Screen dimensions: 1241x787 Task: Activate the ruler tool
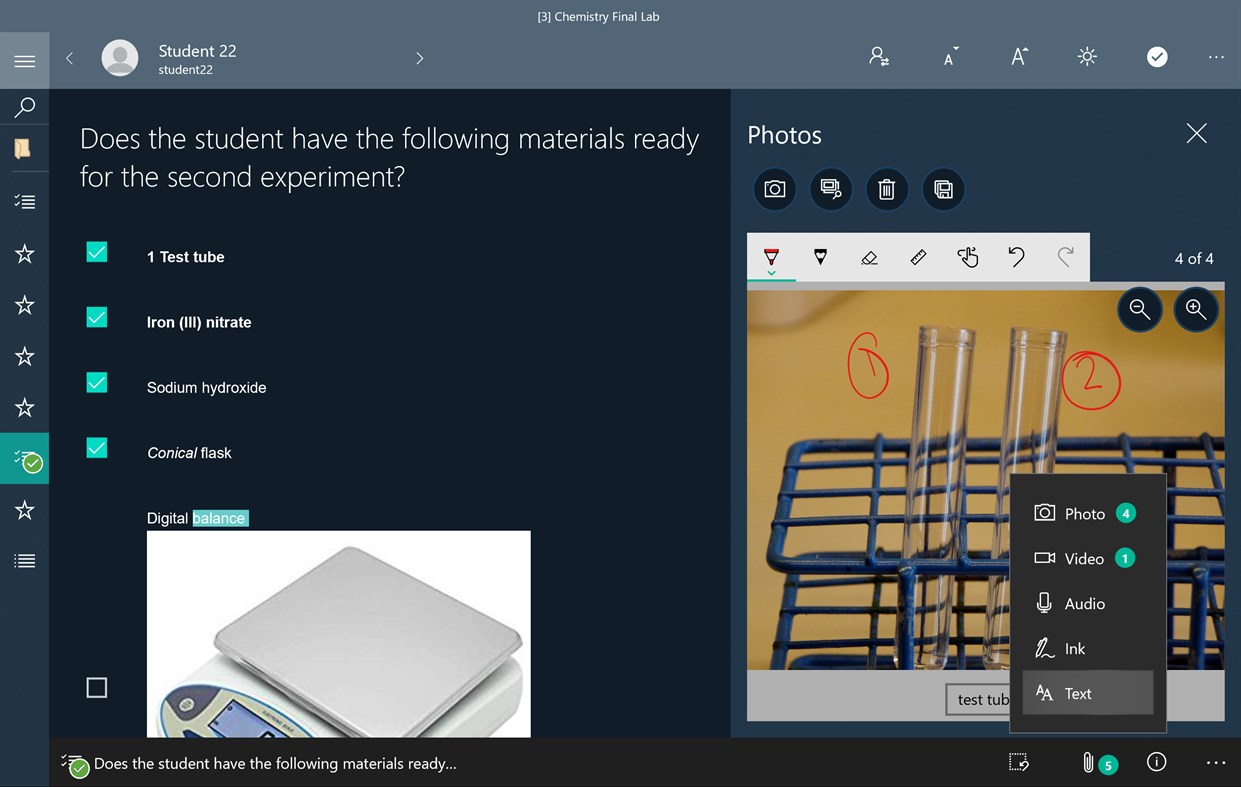(918, 257)
